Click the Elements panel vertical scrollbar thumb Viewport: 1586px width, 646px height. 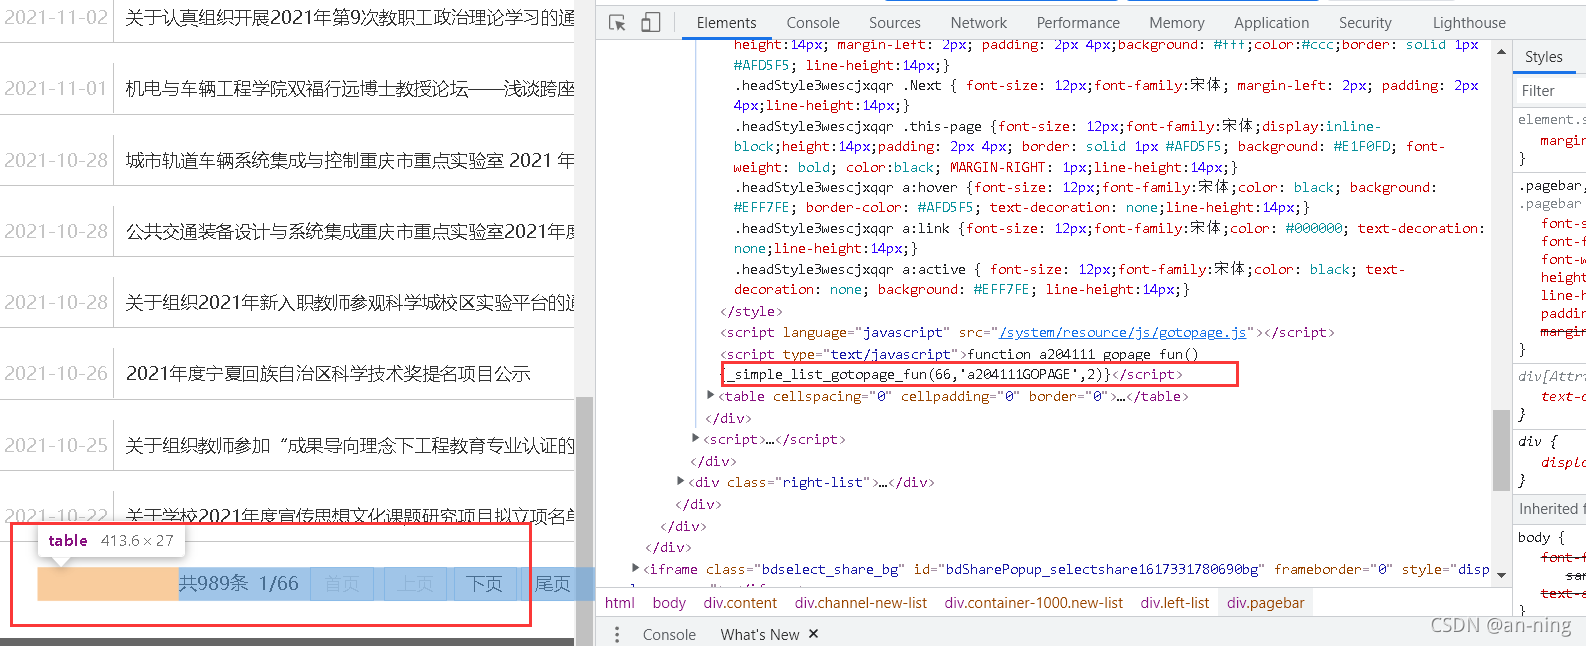1501,450
